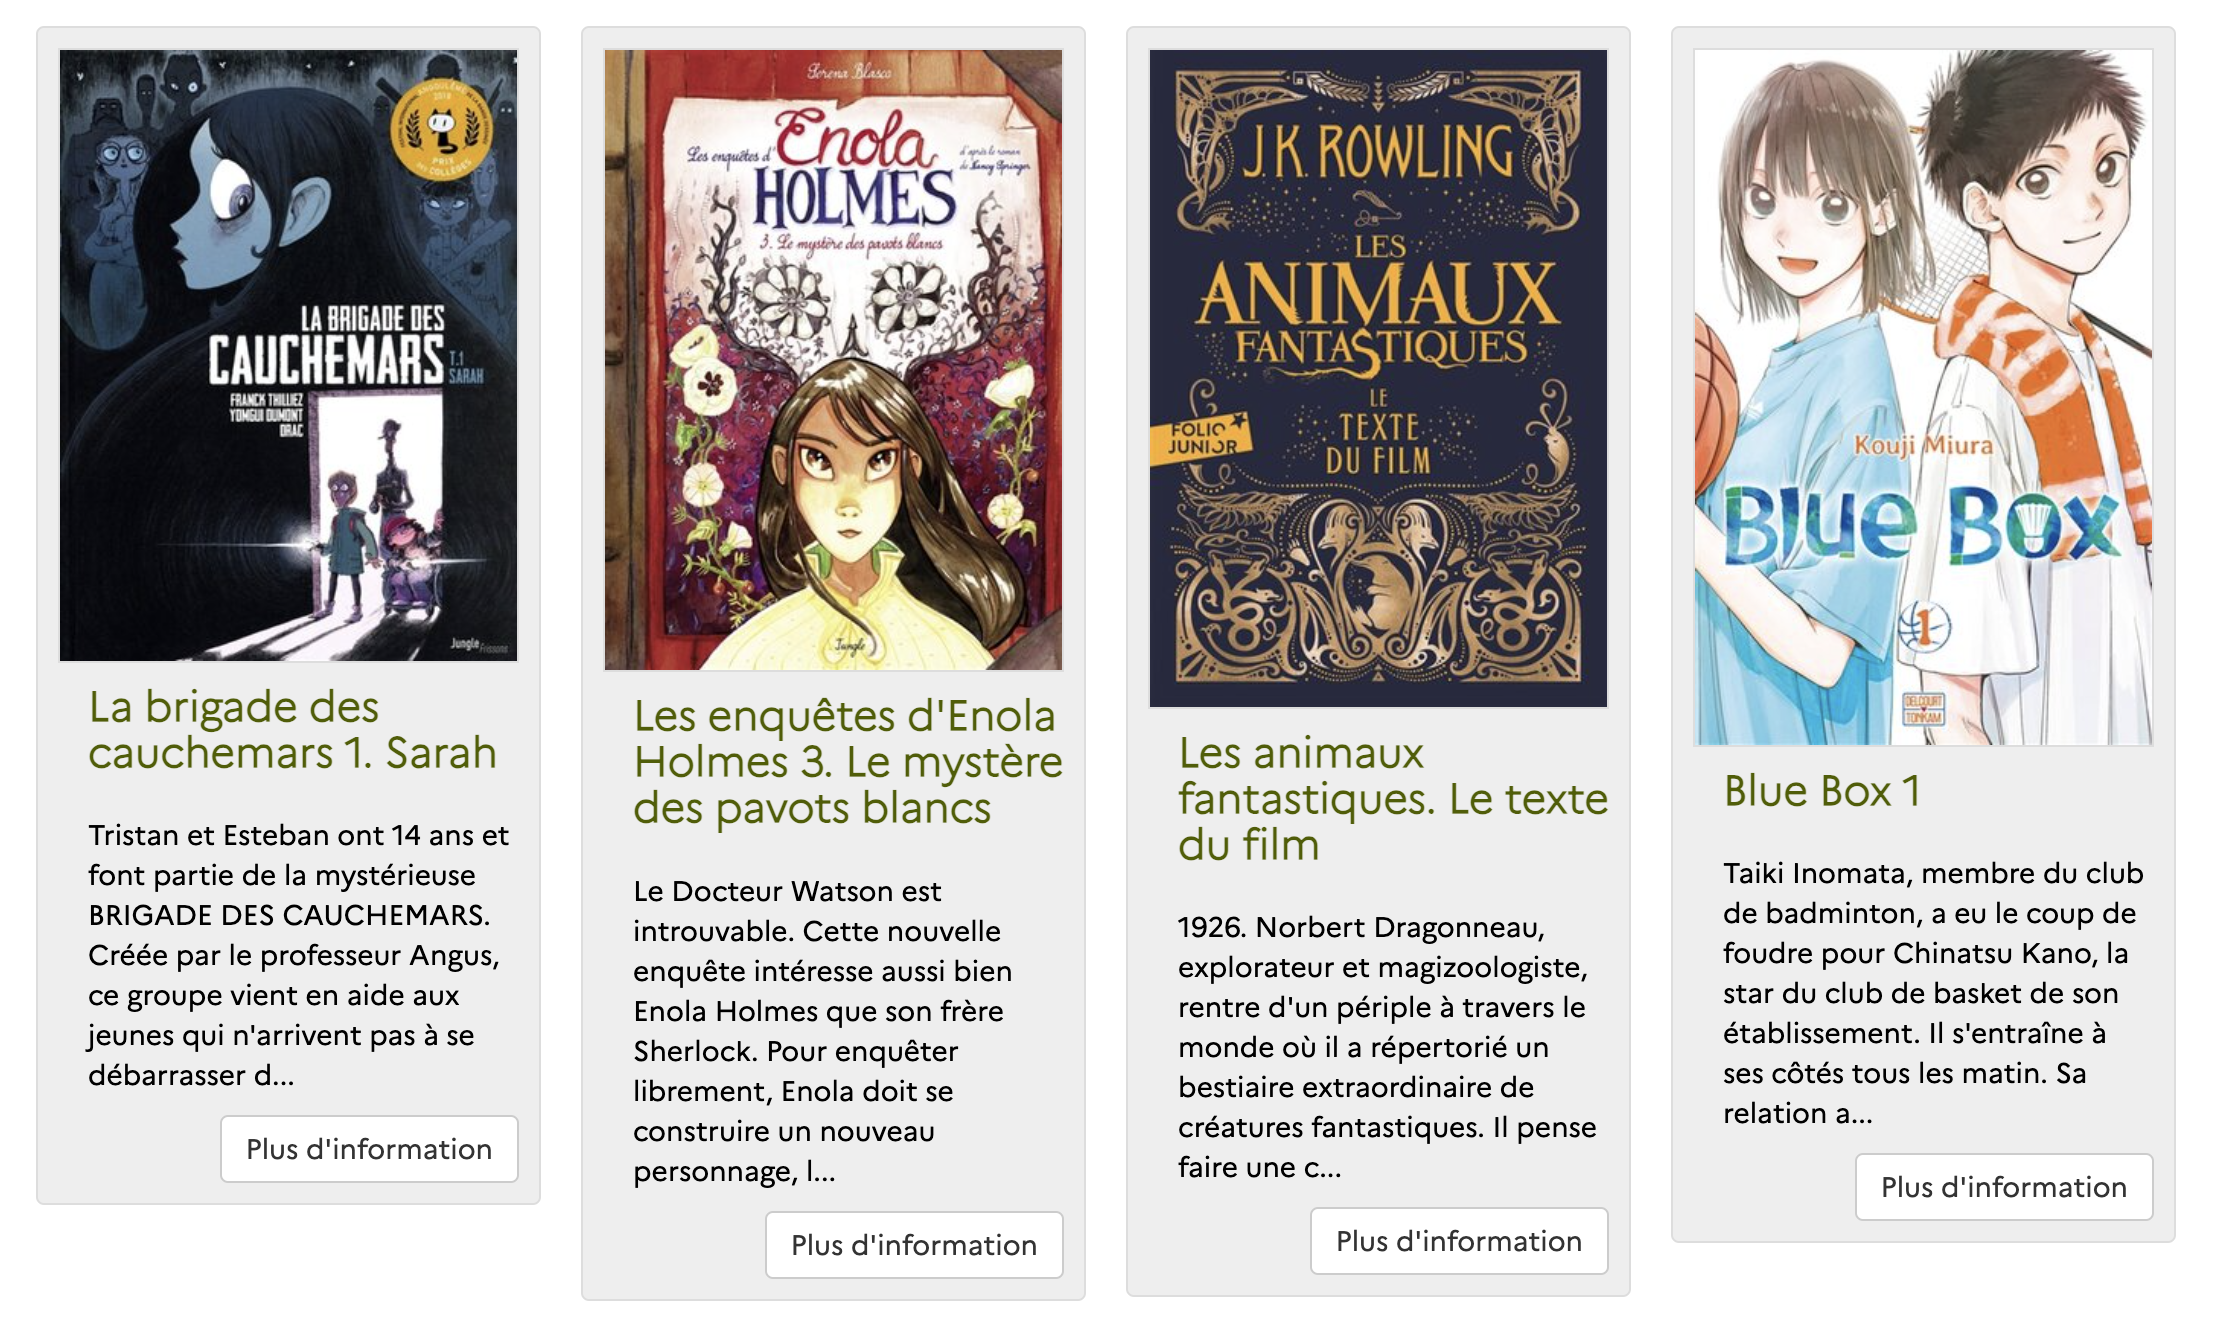2224x1322 pixels.
Task: Open the Enola Holmes book cover
Action: pos(833,359)
